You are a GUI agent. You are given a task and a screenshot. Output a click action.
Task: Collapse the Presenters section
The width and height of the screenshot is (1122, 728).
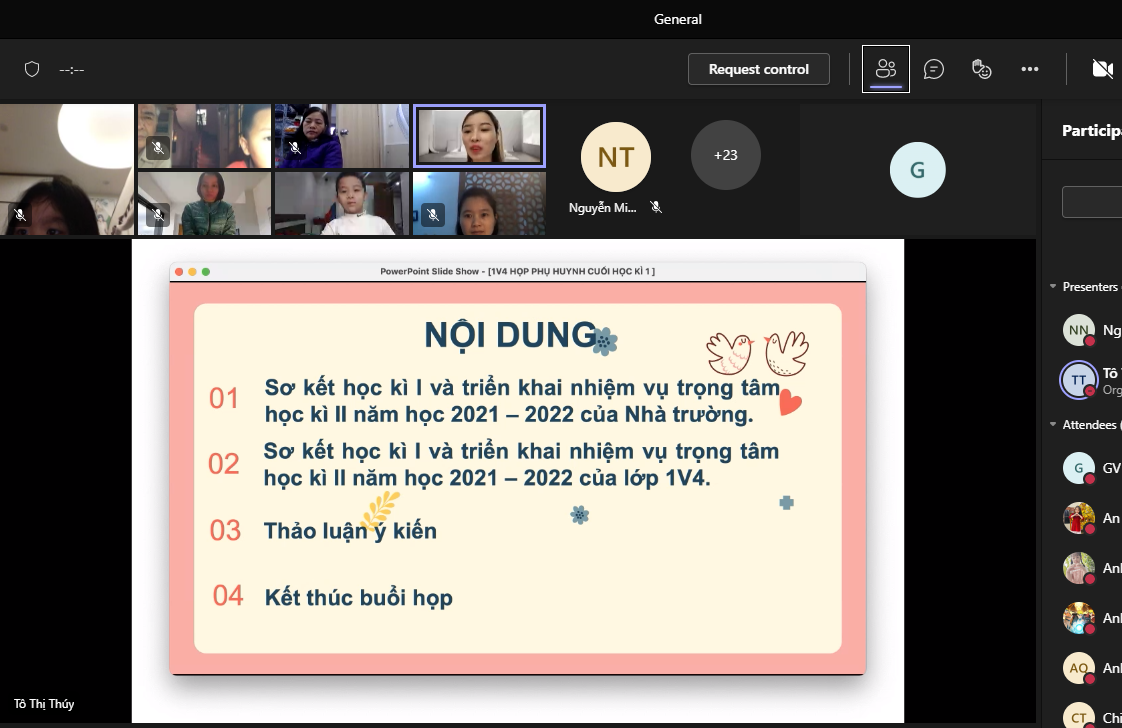point(1053,287)
